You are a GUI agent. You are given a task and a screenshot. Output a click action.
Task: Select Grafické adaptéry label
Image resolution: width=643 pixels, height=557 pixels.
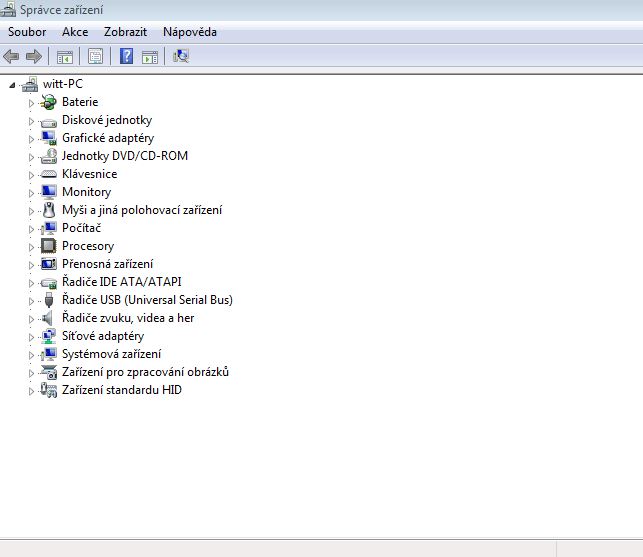pos(108,138)
